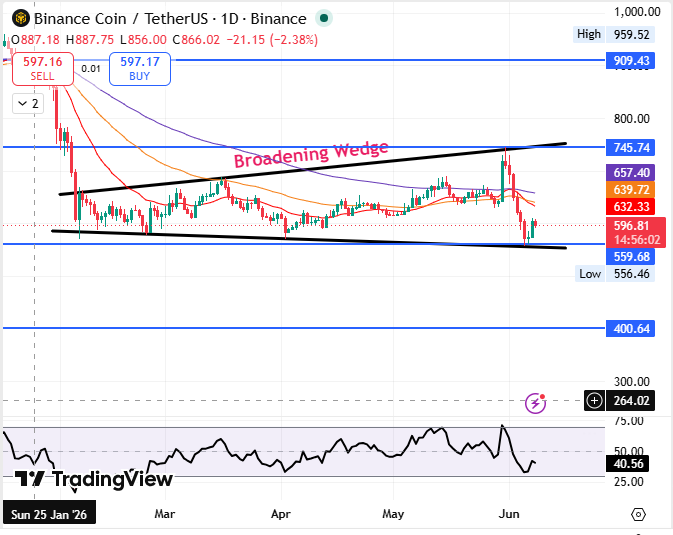The height and width of the screenshot is (535, 673).
Task: Open the chart settings gear icon
Action: [x=638, y=514]
